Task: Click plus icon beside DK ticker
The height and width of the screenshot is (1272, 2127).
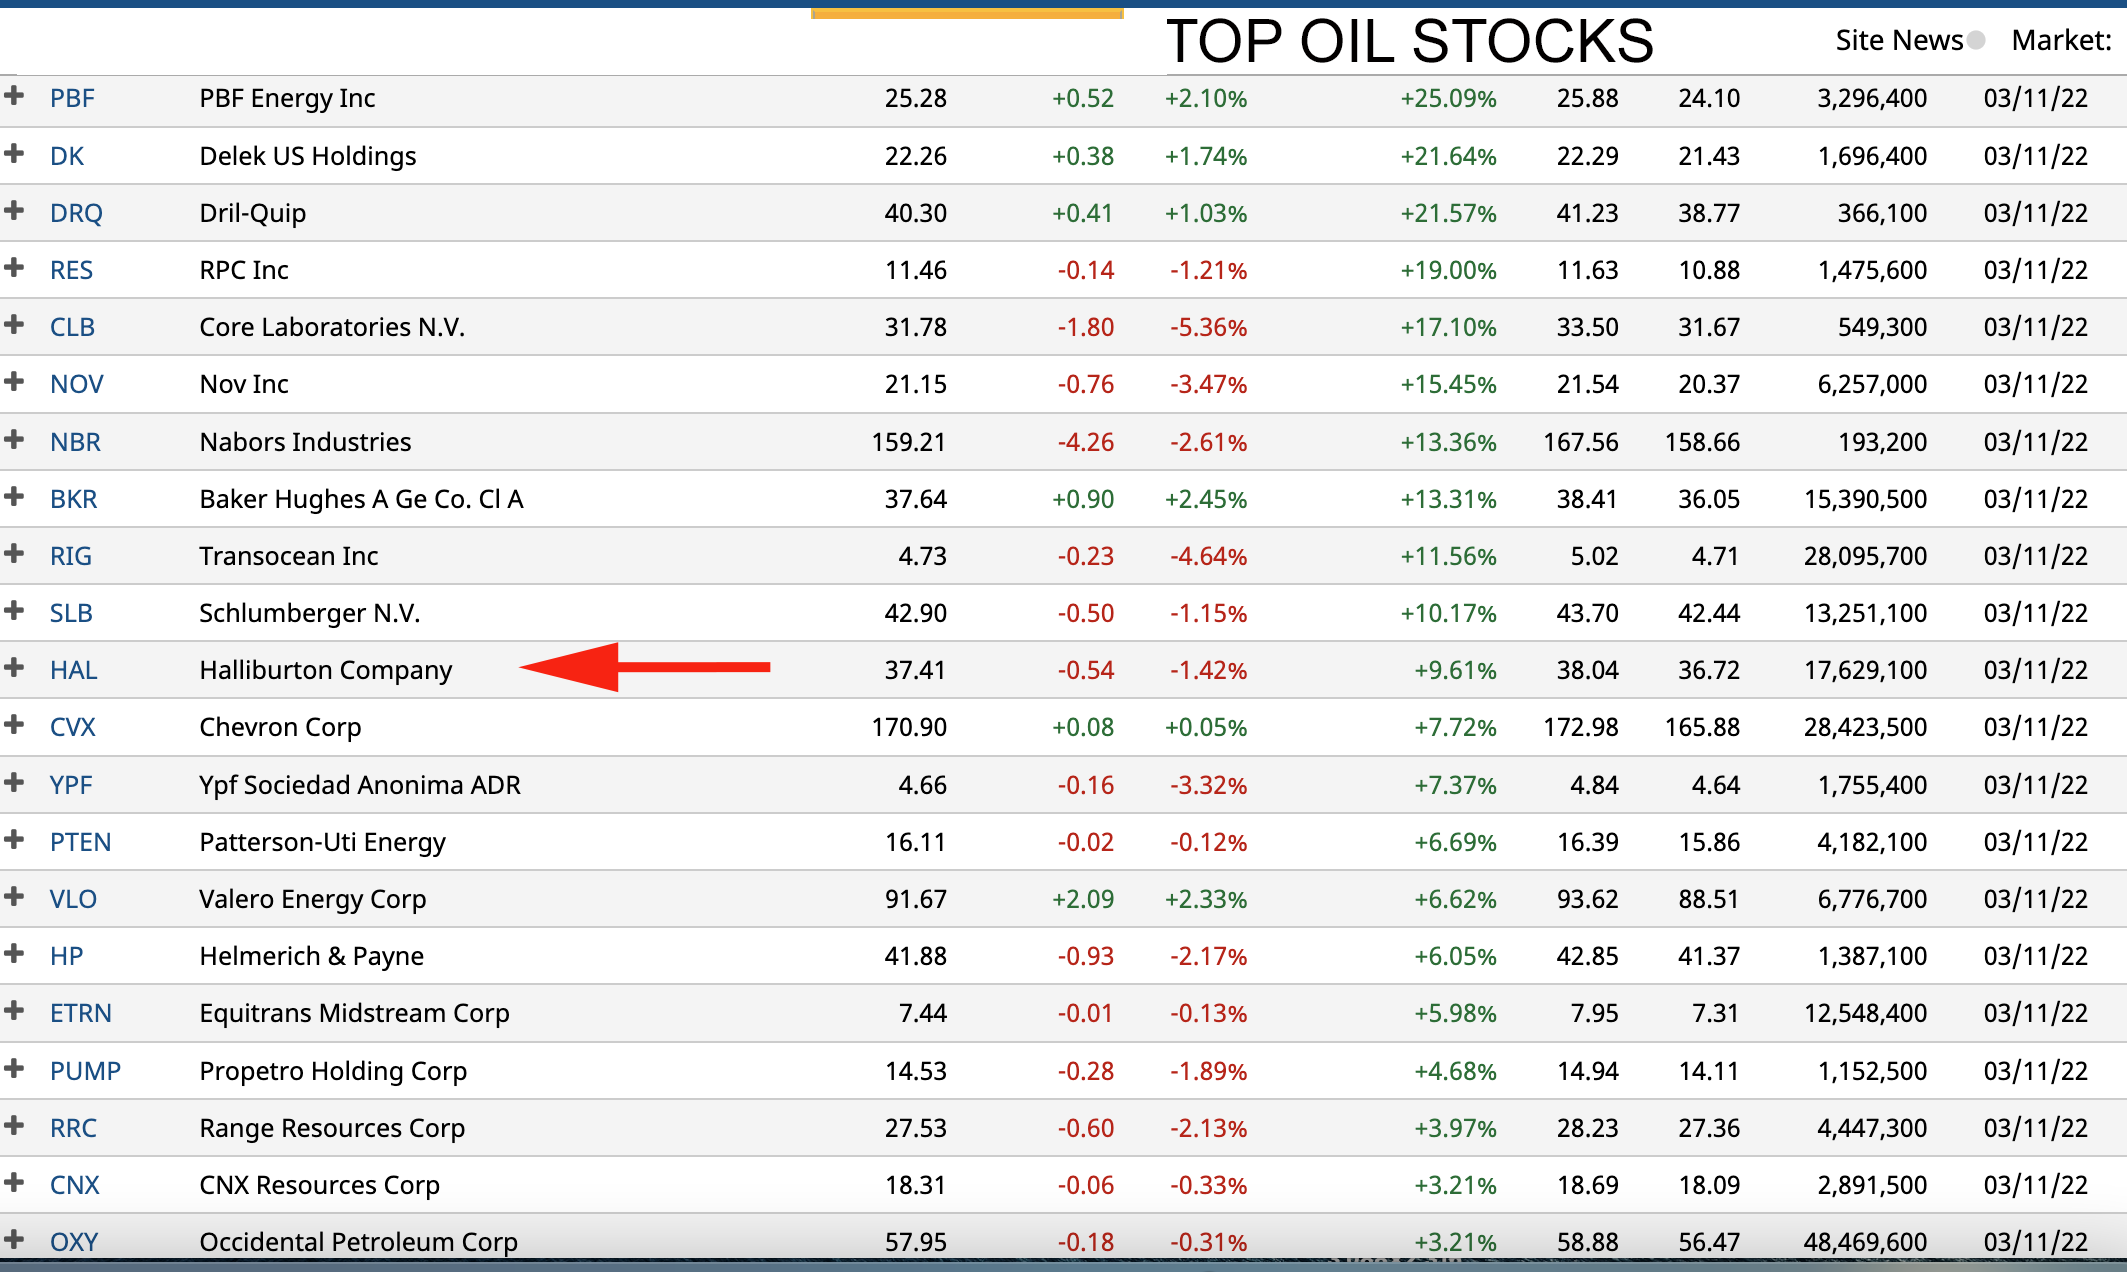Action: 14,153
